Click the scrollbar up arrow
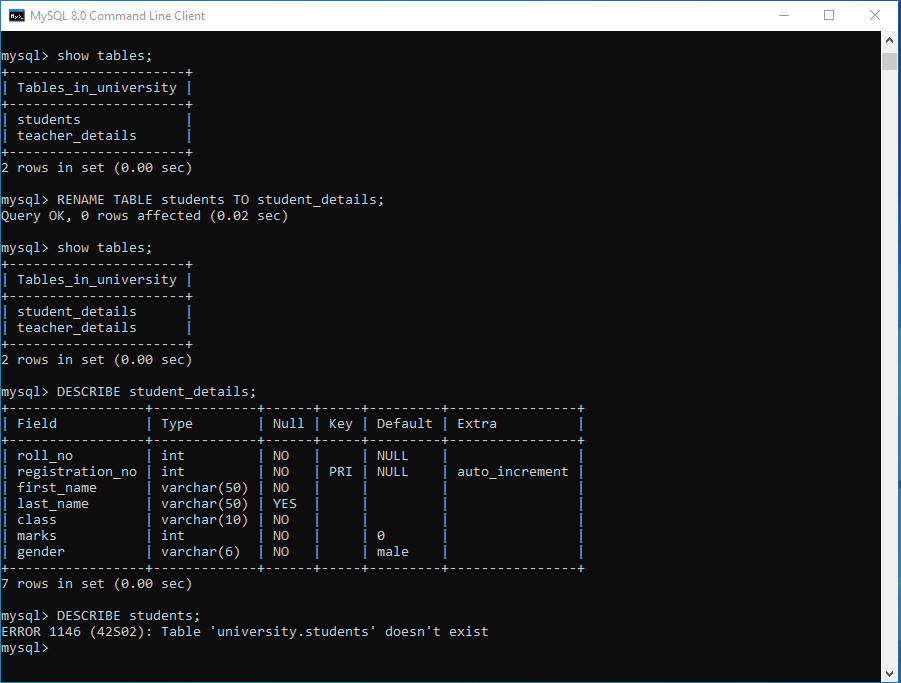This screenshot has width=901, height=683. pos(889,39)
